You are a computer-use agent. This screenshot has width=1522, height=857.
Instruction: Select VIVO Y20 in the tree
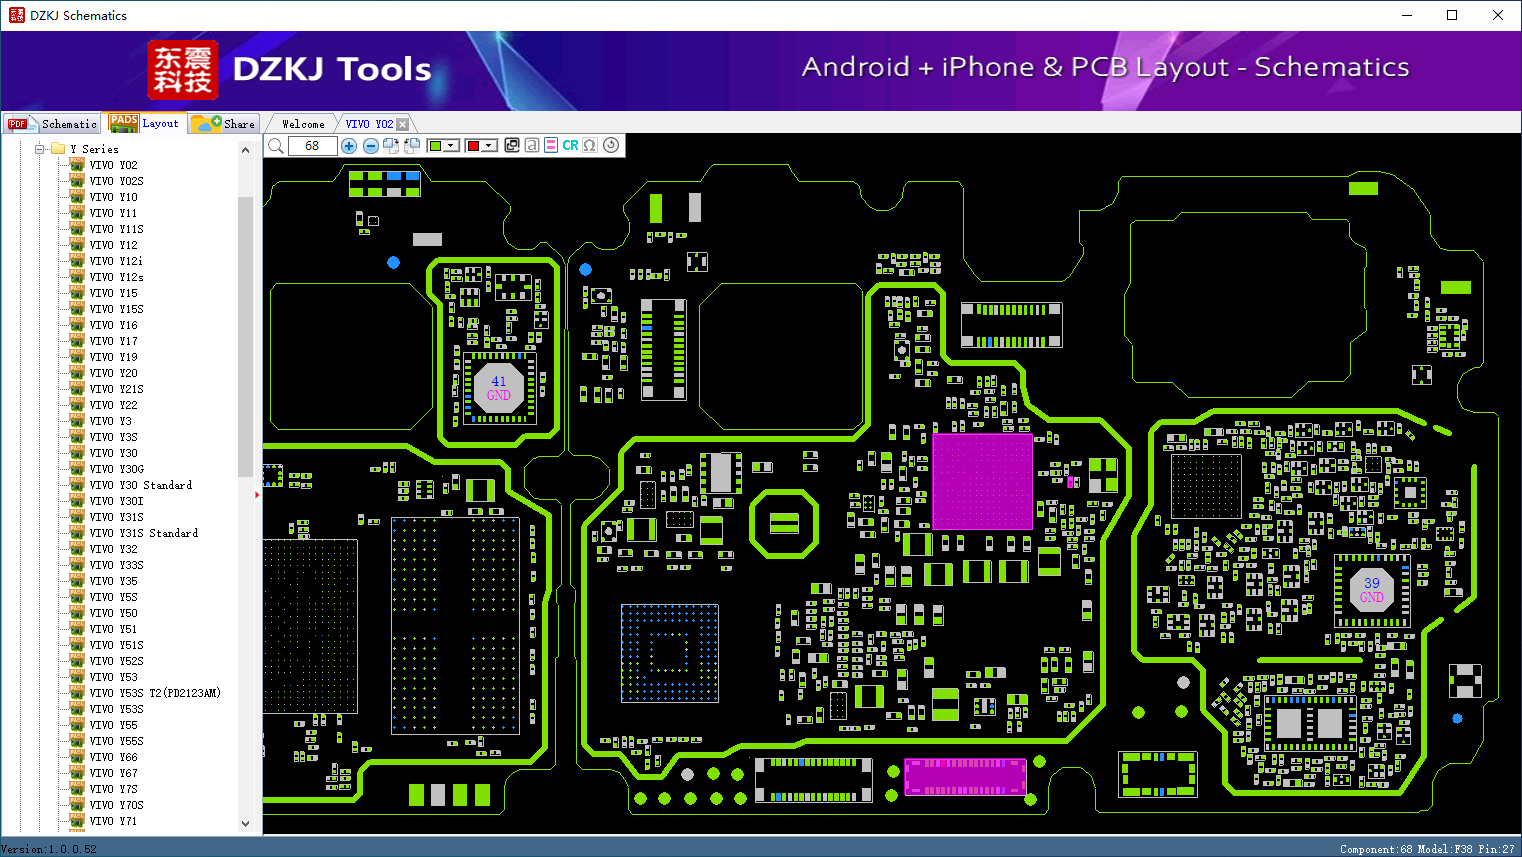point(113,373)
